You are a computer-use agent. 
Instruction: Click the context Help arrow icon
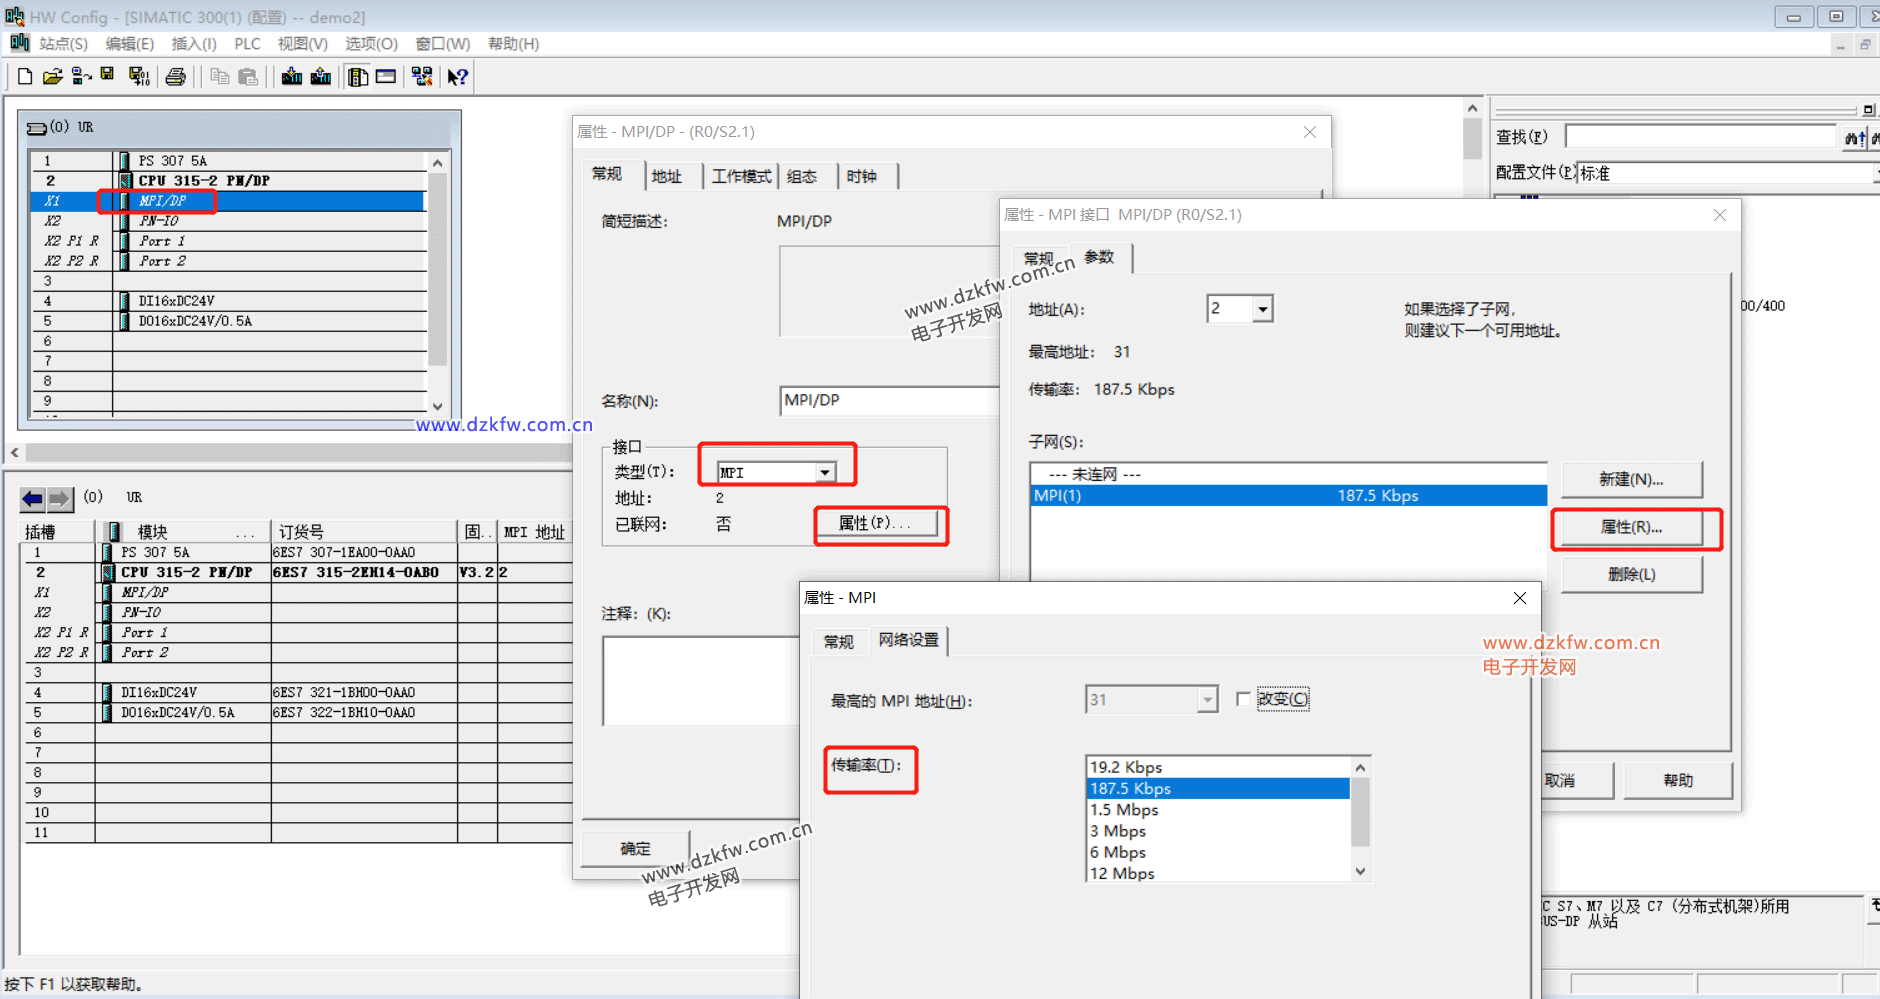[457, 77]
